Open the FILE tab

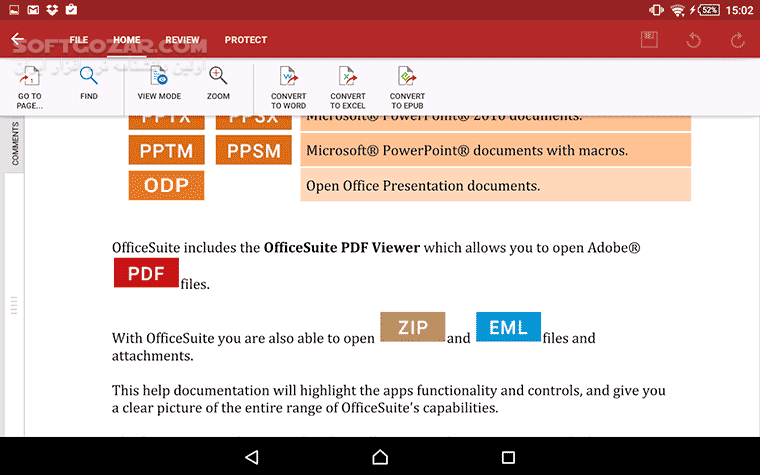pos(79,40)
